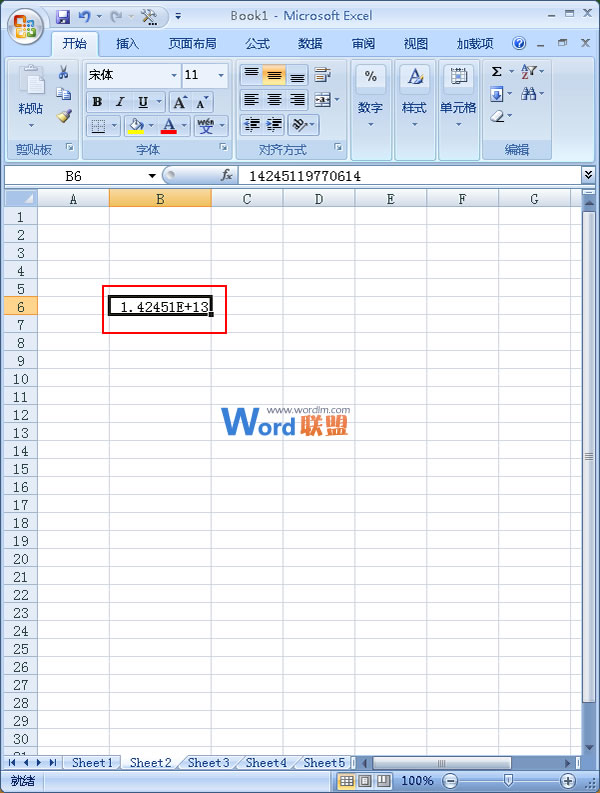Expand the font size dropdown
The height and width of the screenshot is (793, 600).
pos(221,75)
